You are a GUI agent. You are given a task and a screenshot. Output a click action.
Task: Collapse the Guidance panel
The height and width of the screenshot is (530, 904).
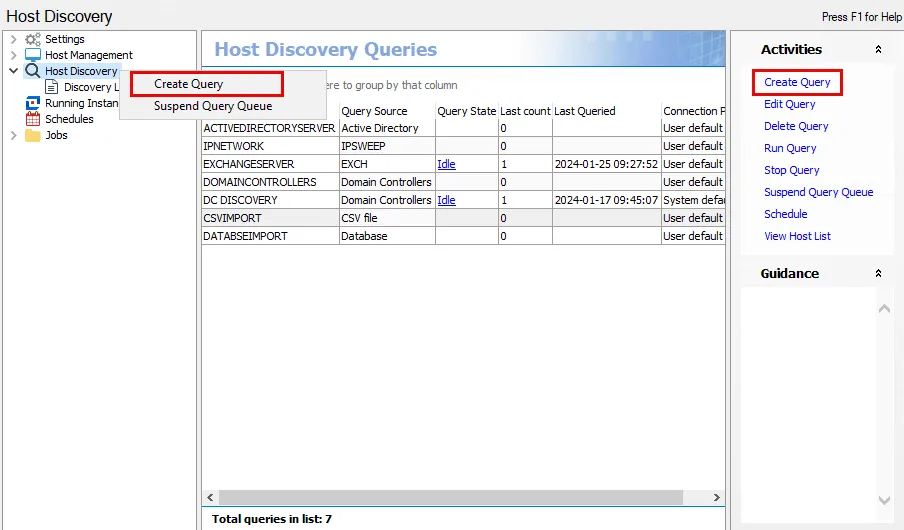click(x=878, y=273)
